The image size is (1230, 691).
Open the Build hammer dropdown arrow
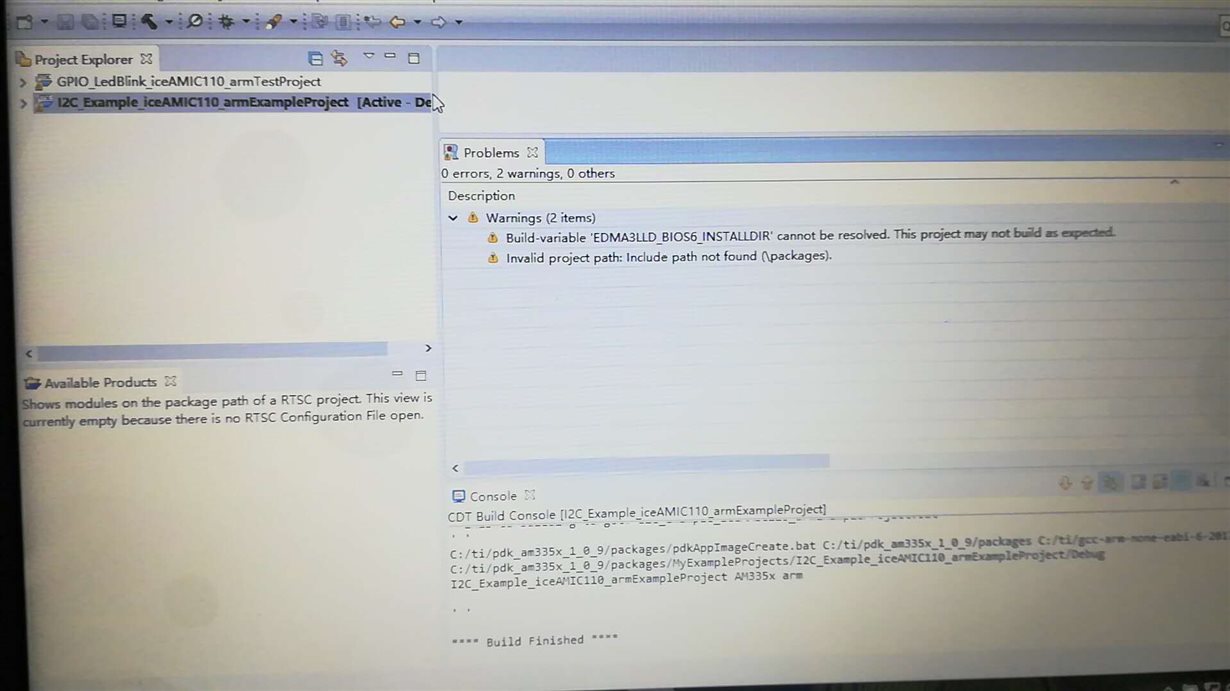tap(169, 22)
